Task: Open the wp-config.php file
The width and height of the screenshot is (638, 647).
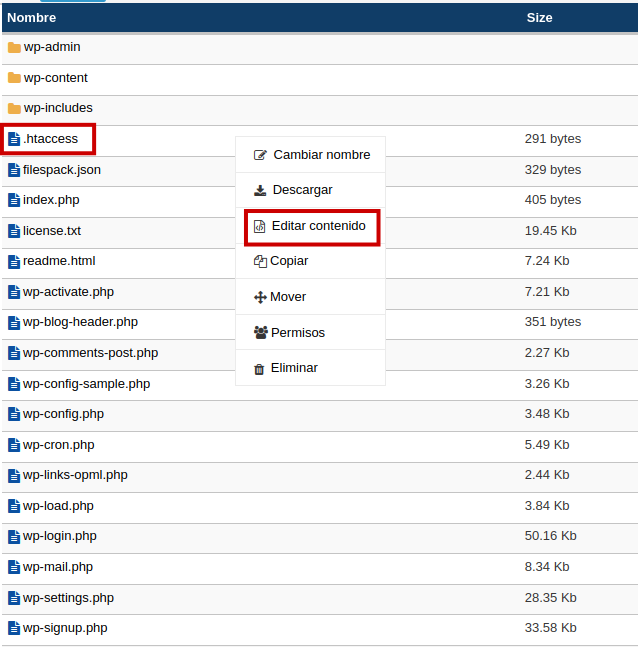Action: (x=63, y=414)
